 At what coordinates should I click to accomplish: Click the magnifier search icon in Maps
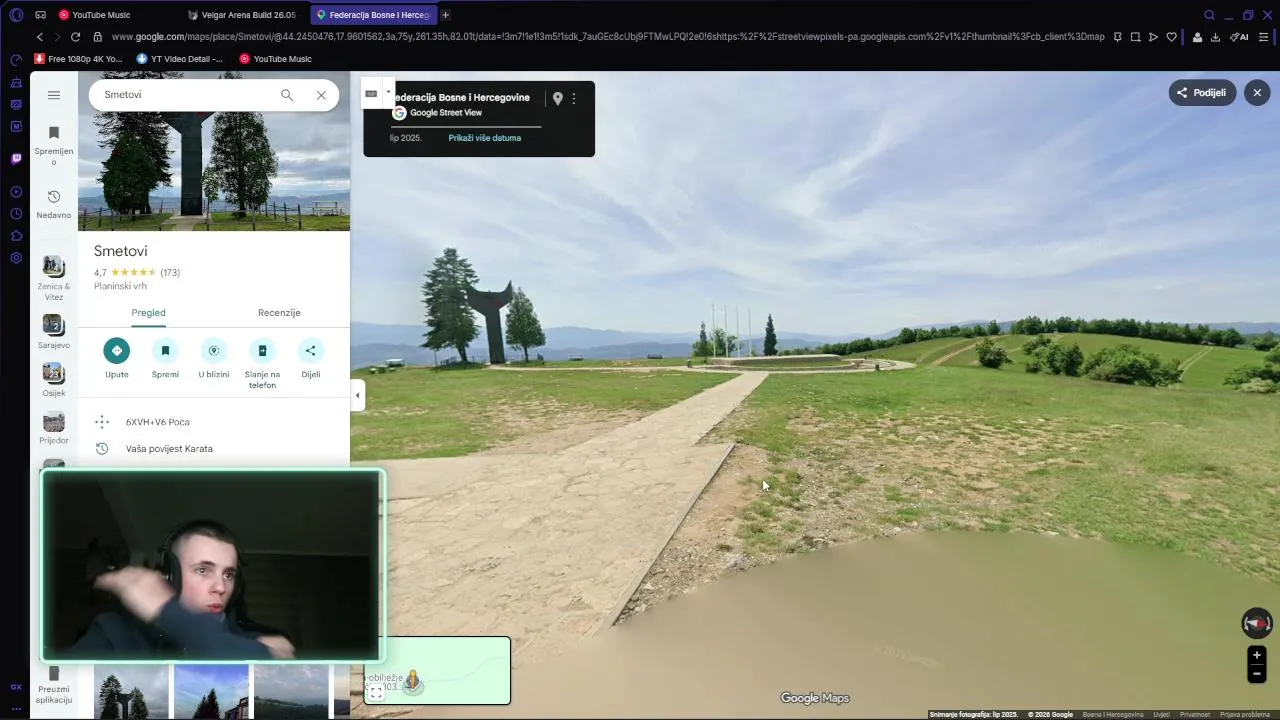click(287, 95)
